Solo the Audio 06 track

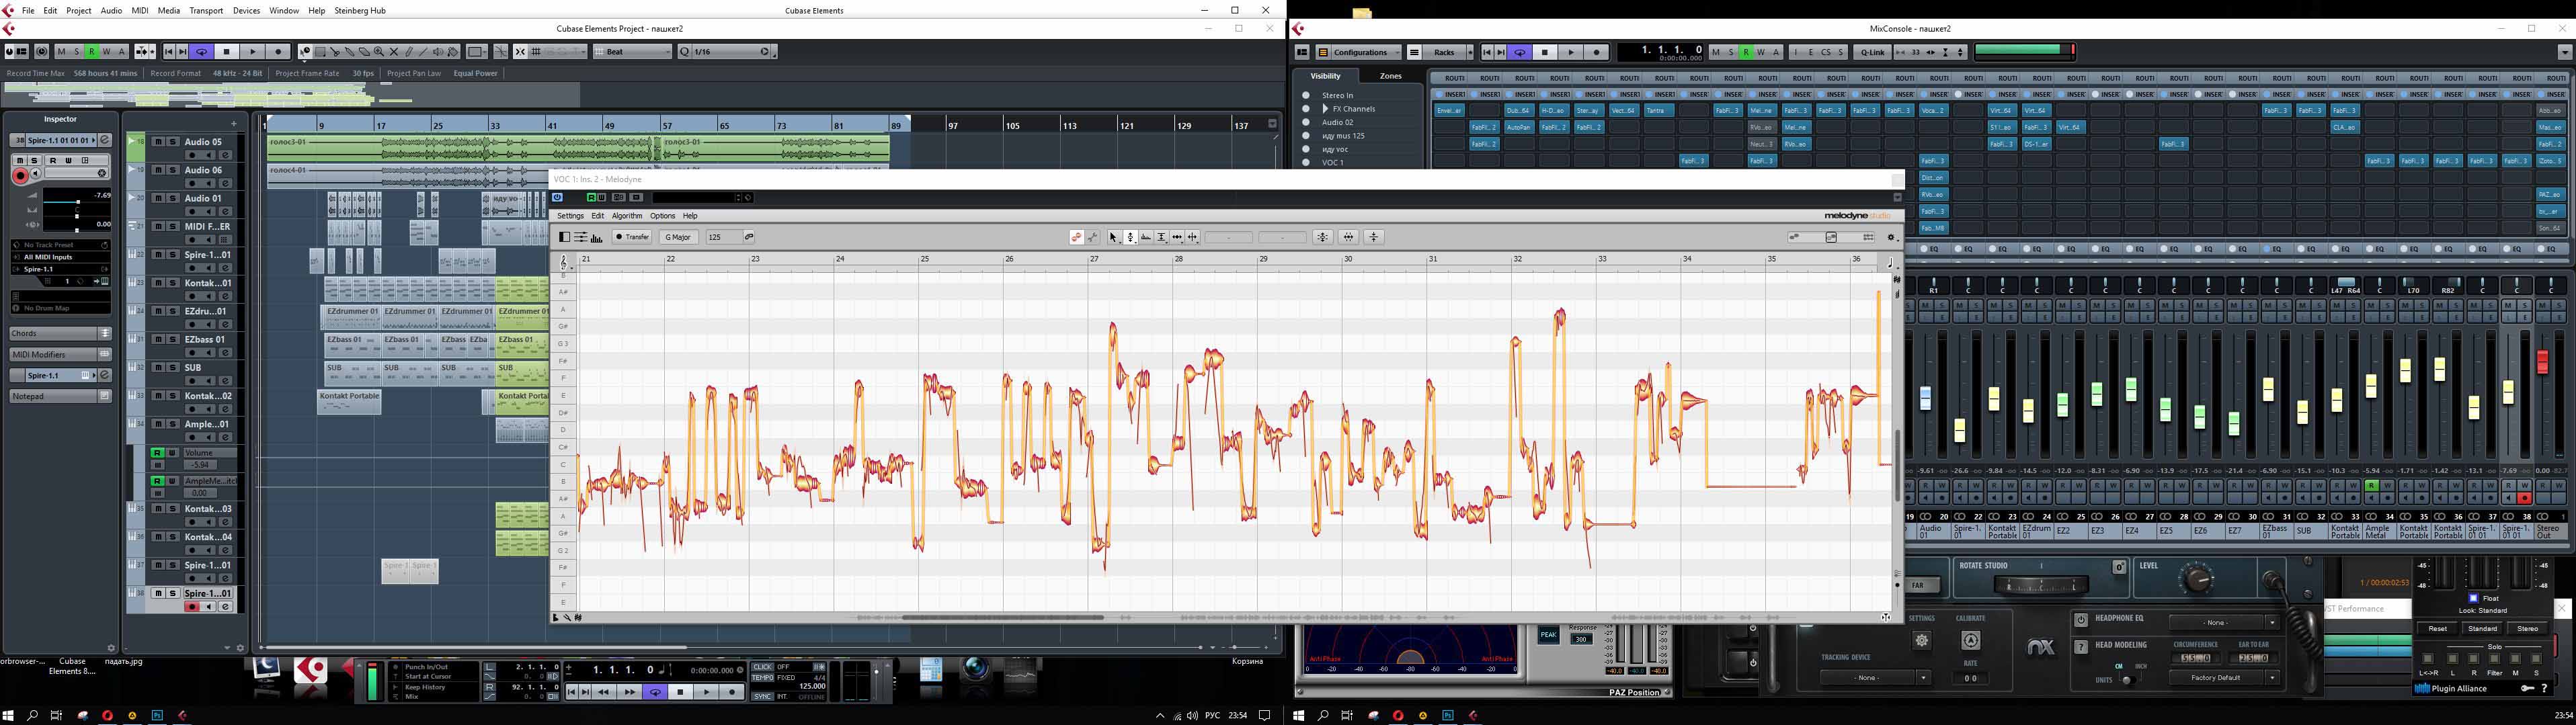coord(172,170)
